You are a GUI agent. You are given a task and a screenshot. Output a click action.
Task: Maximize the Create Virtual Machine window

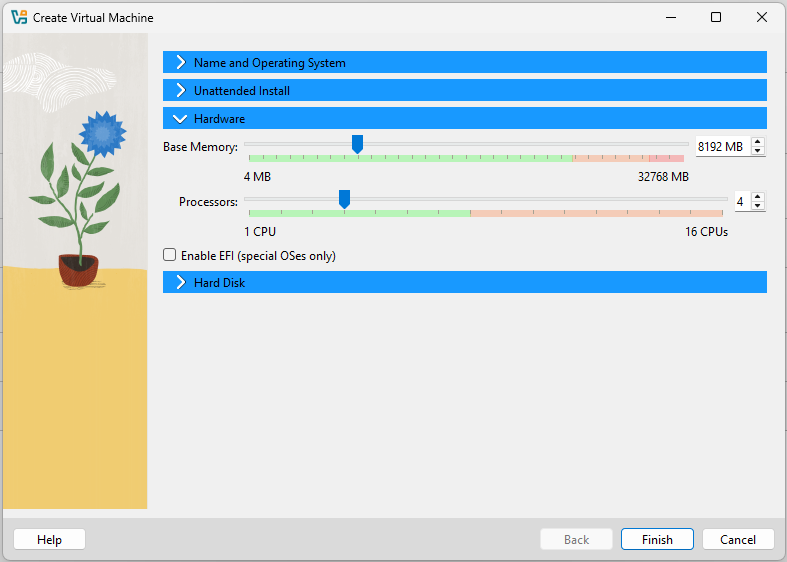716,17
